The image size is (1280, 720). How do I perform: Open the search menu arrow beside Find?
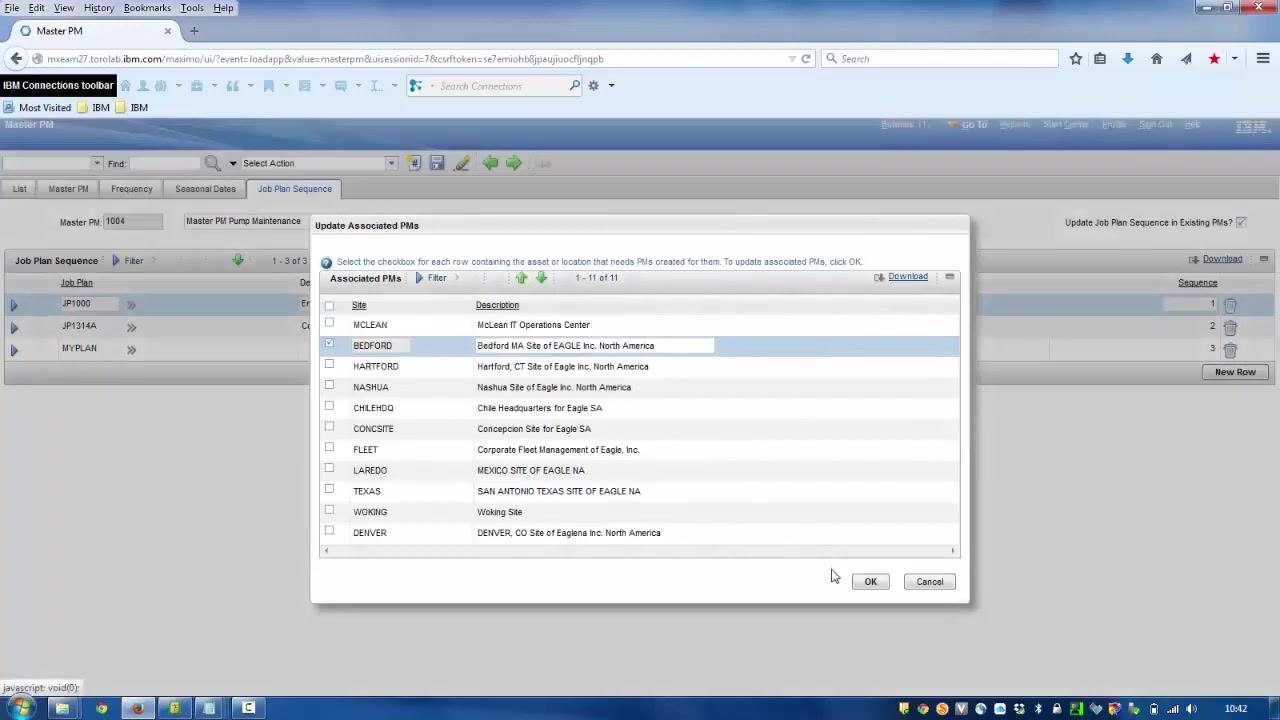233,163
